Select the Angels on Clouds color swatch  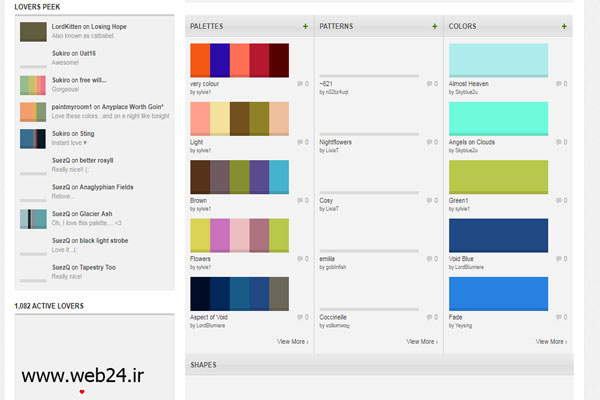498,119
